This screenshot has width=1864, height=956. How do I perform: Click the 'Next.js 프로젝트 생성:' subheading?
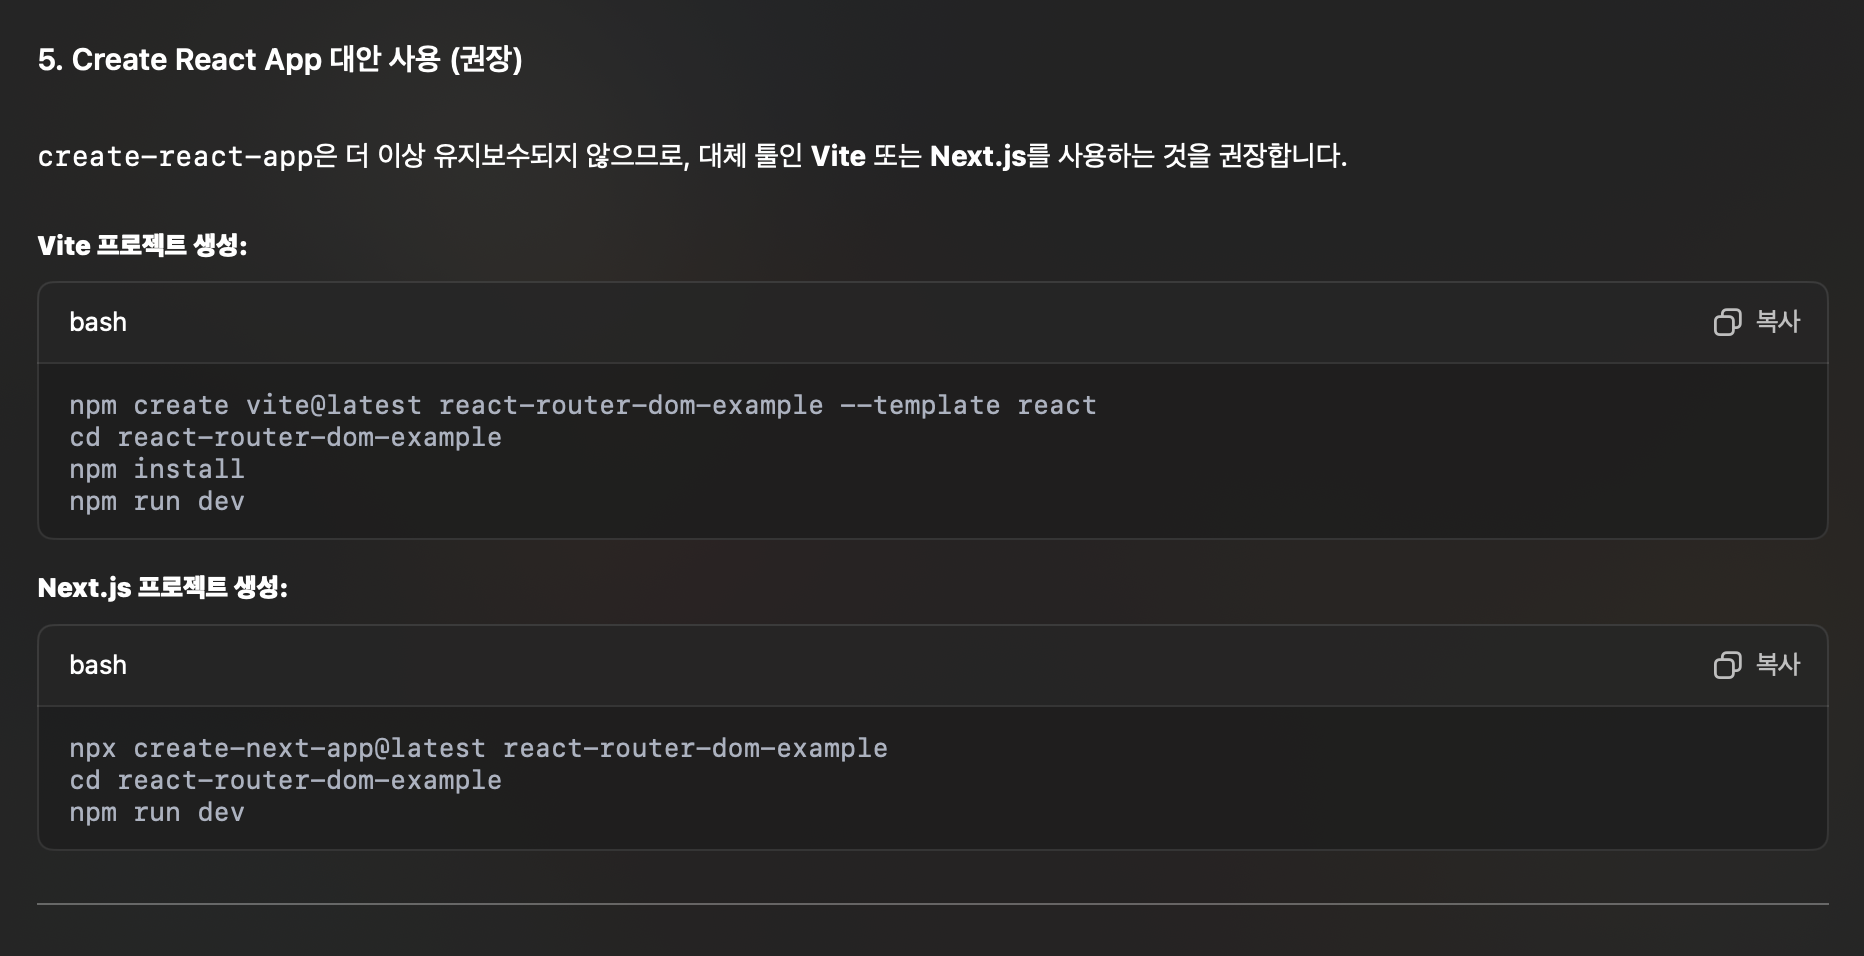(x=162, y=587)
